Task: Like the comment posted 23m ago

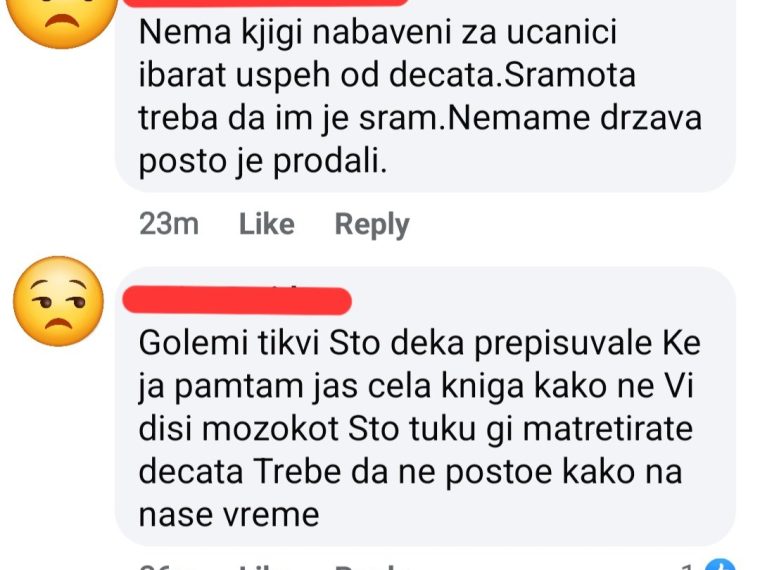Action: tap(267, 224)
